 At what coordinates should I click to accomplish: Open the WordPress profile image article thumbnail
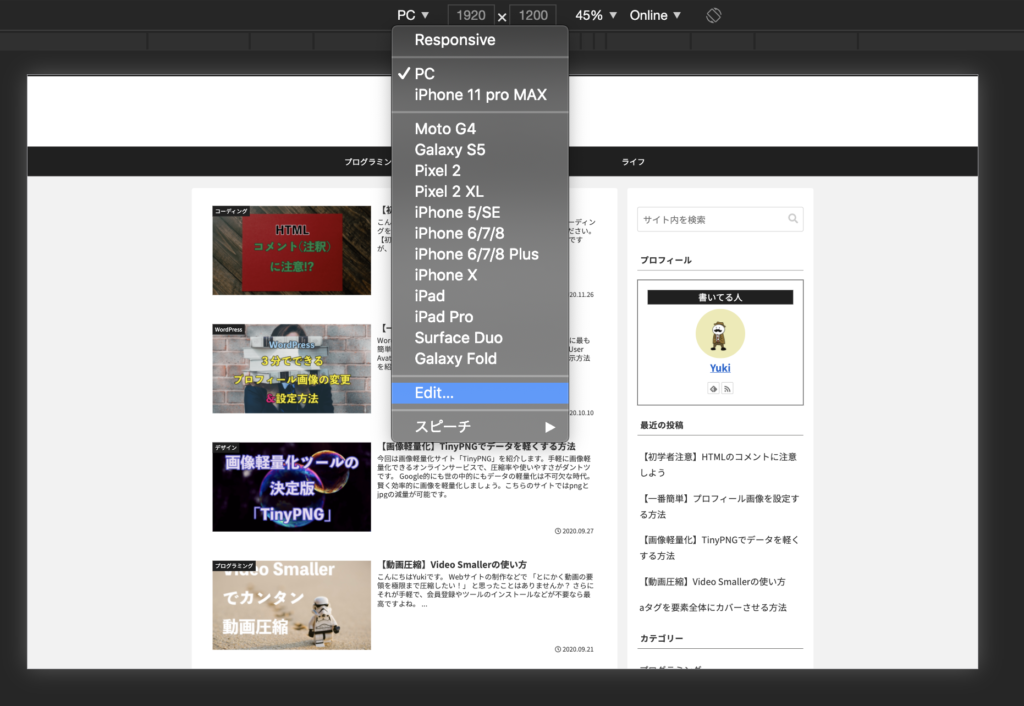click(x=291, y=368)
